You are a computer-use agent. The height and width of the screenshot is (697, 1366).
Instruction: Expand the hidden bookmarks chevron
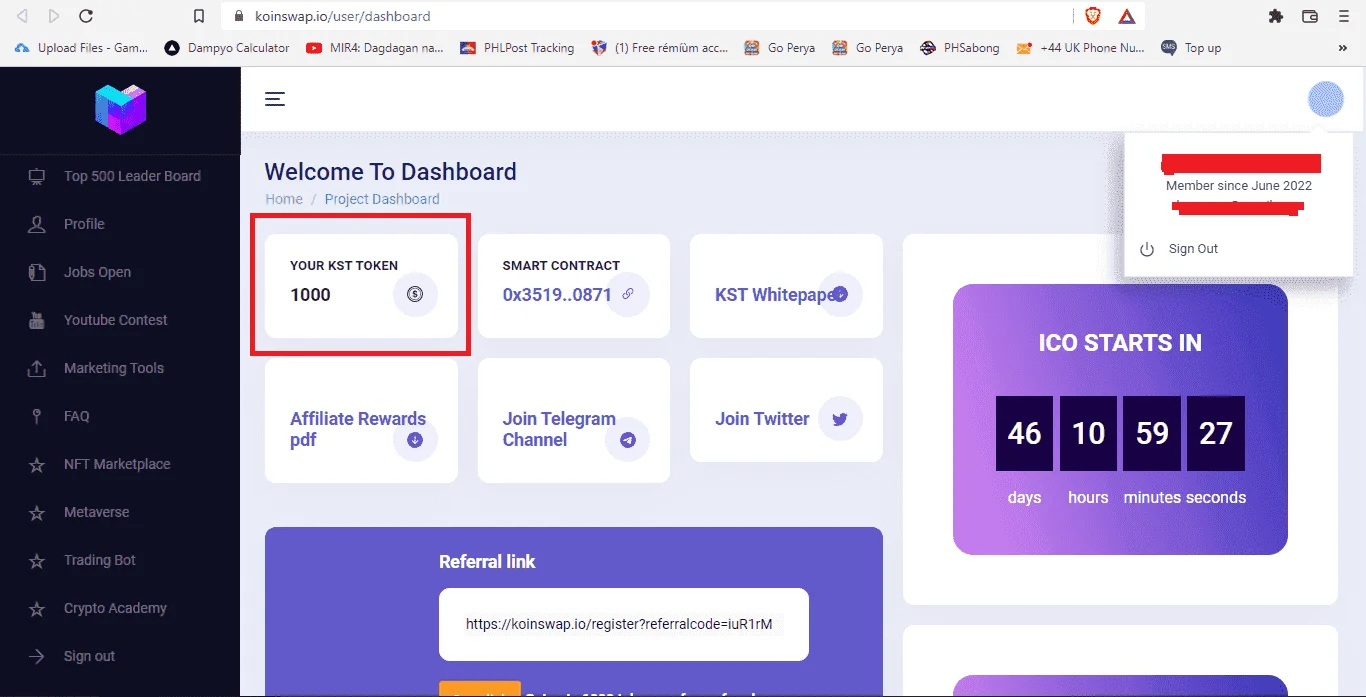coord(1342,48)
